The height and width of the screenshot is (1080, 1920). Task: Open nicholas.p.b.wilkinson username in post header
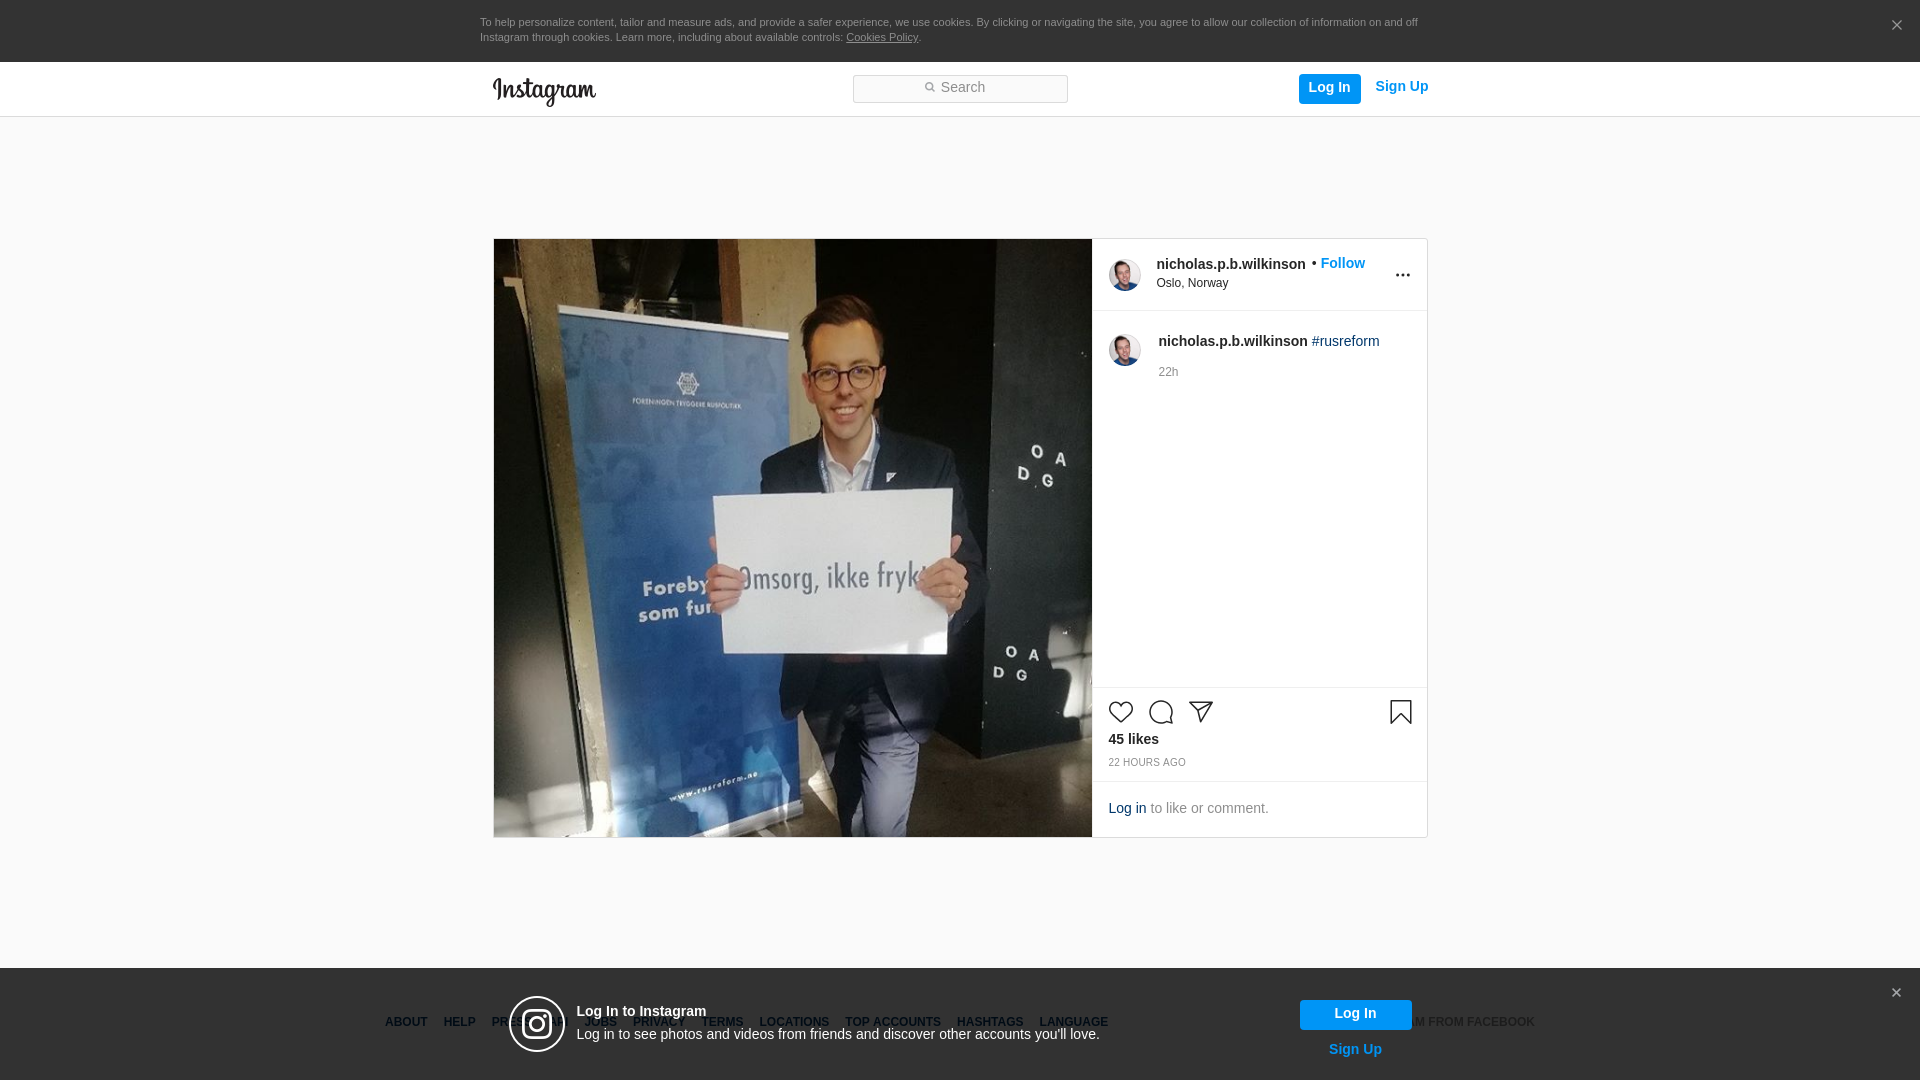[x=1230, y=264]
